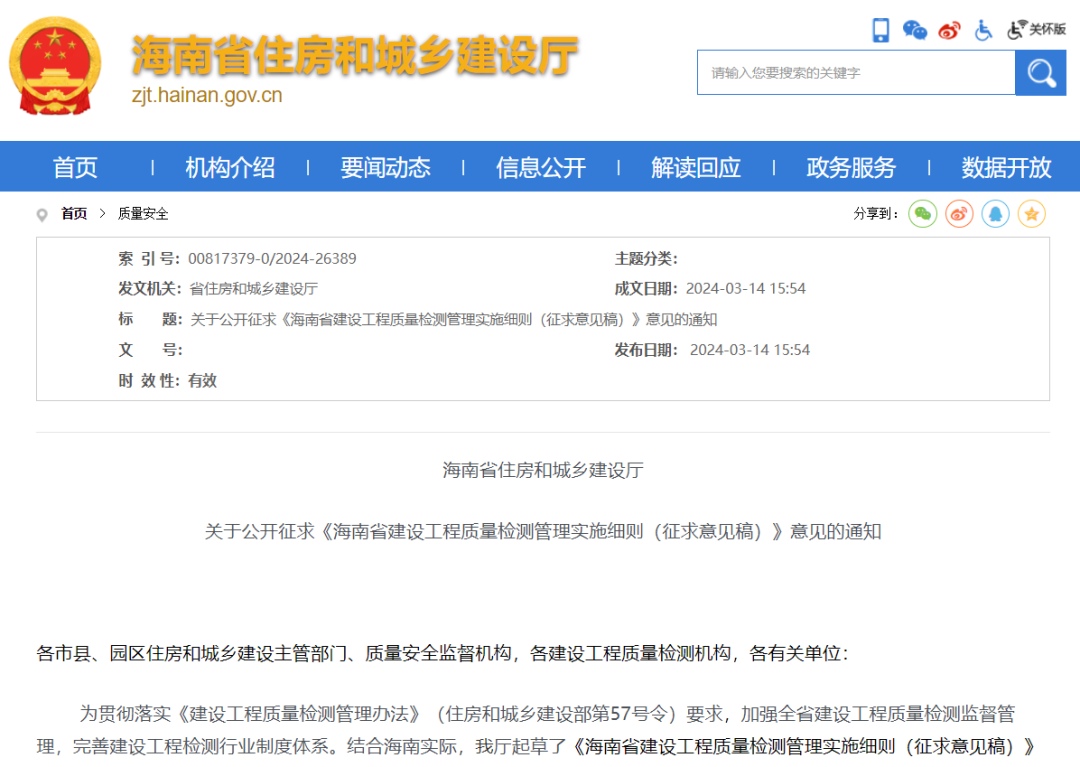Open the Sina Weibo icon in the header

[950, 30]
